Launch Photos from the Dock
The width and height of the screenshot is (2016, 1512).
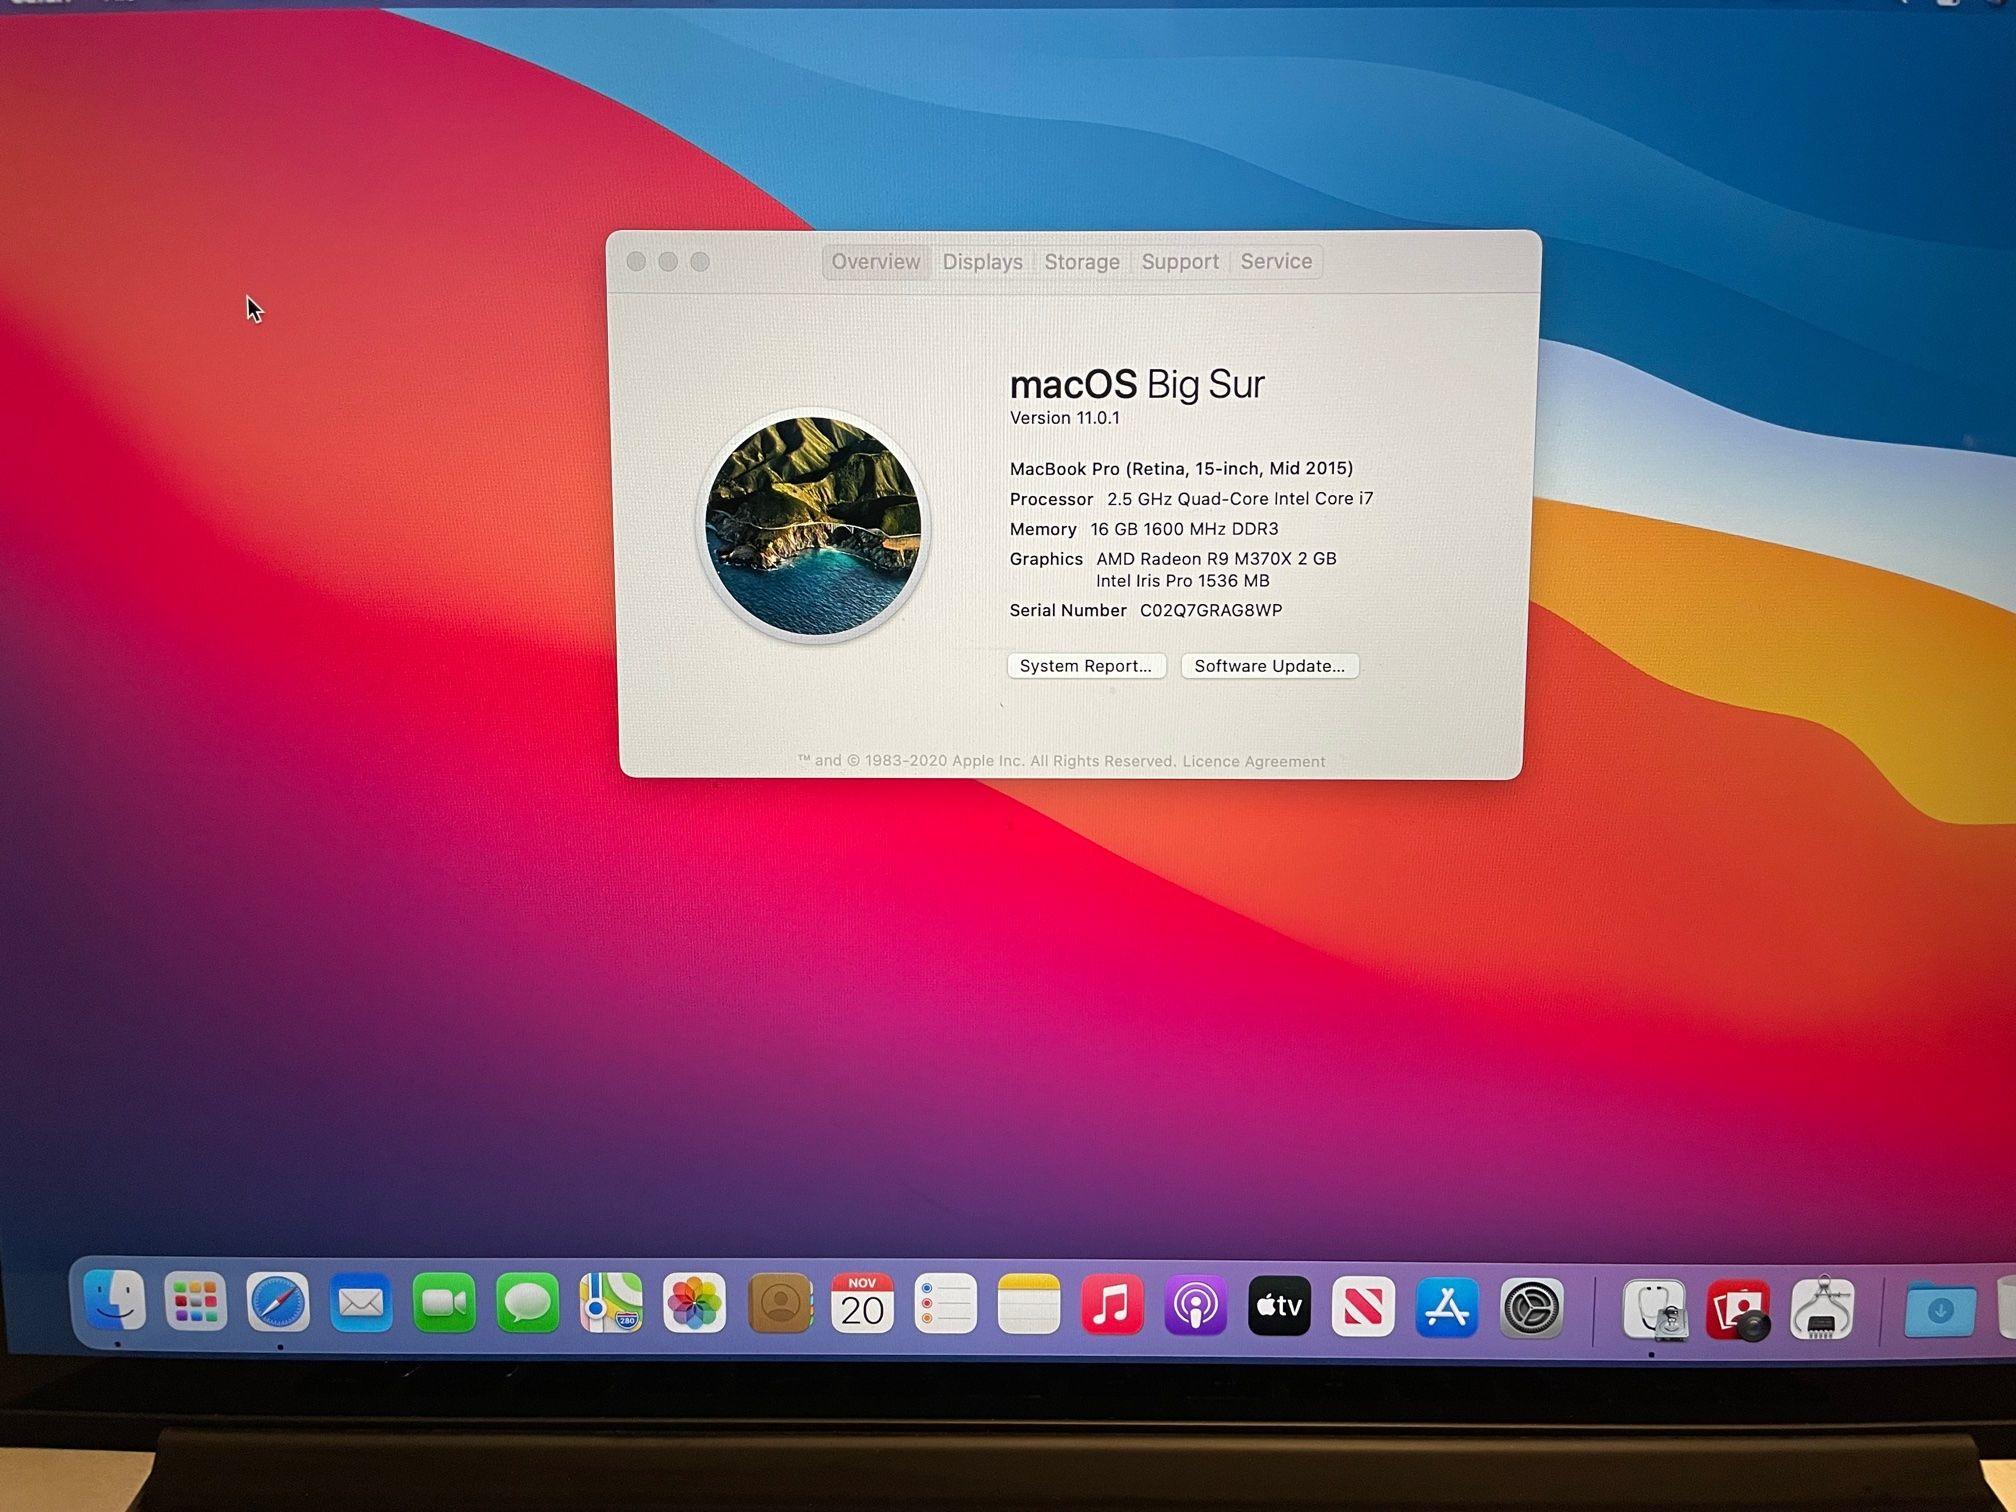click(x=694, y=1303)
